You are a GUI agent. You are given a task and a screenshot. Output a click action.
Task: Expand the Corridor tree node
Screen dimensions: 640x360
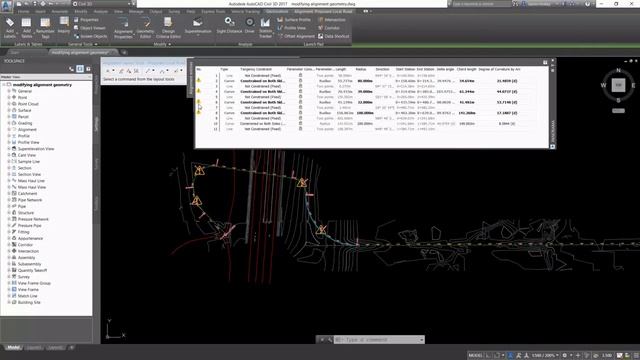click(x=9, y=244)
